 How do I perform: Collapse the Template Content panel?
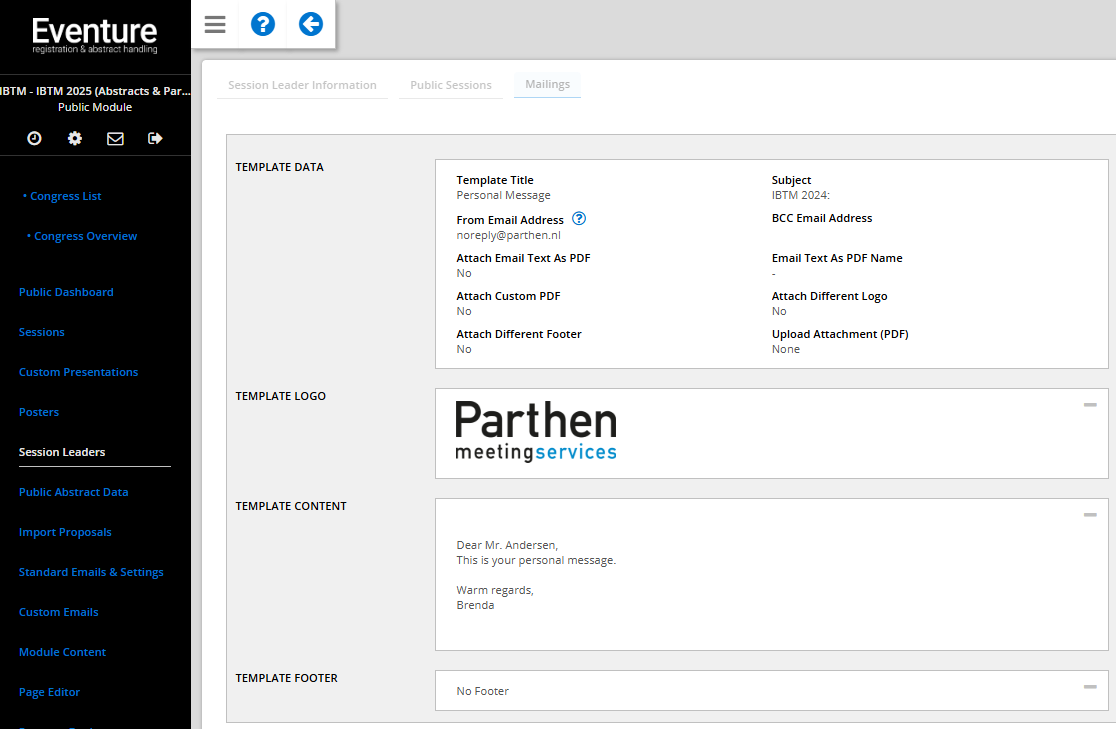click(1090, 515)
